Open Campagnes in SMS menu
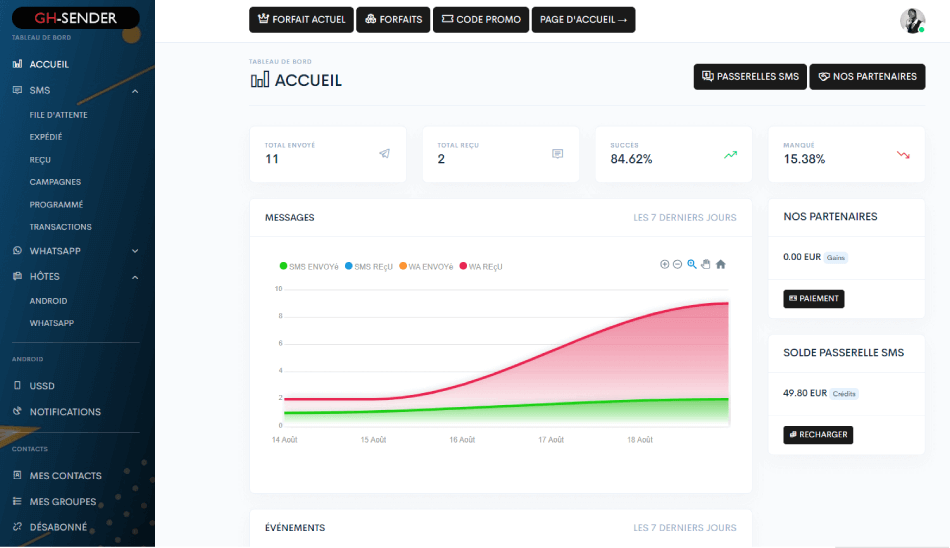Screen dimensions: 950x548 pyautogui.click(x=55, y=182)
